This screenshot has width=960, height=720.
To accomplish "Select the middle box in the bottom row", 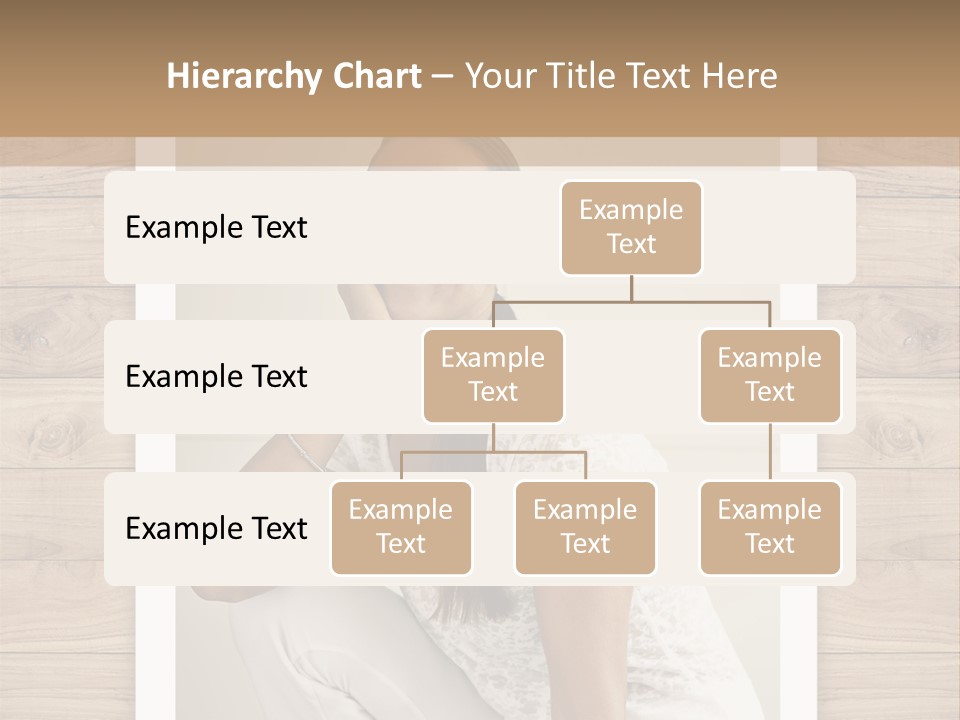I will coord(585,527).
